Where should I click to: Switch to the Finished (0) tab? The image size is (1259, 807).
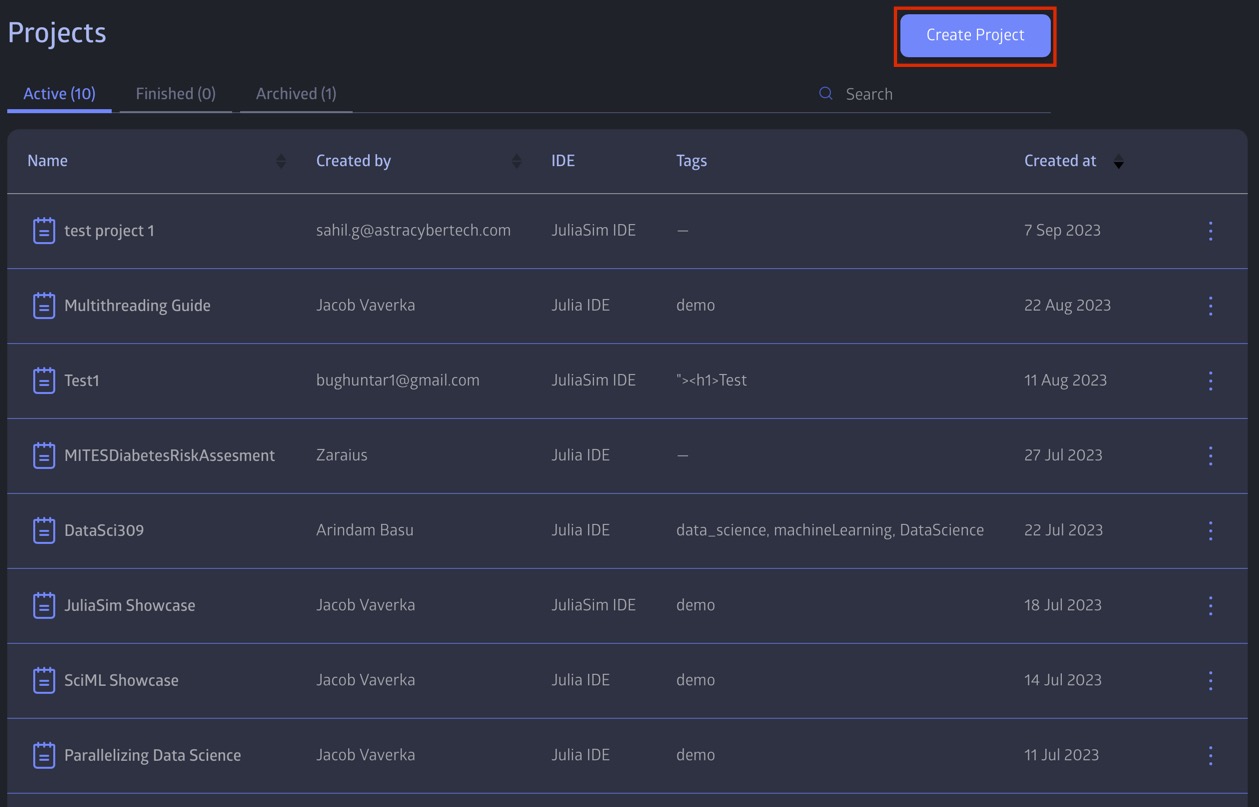point(176,94)
